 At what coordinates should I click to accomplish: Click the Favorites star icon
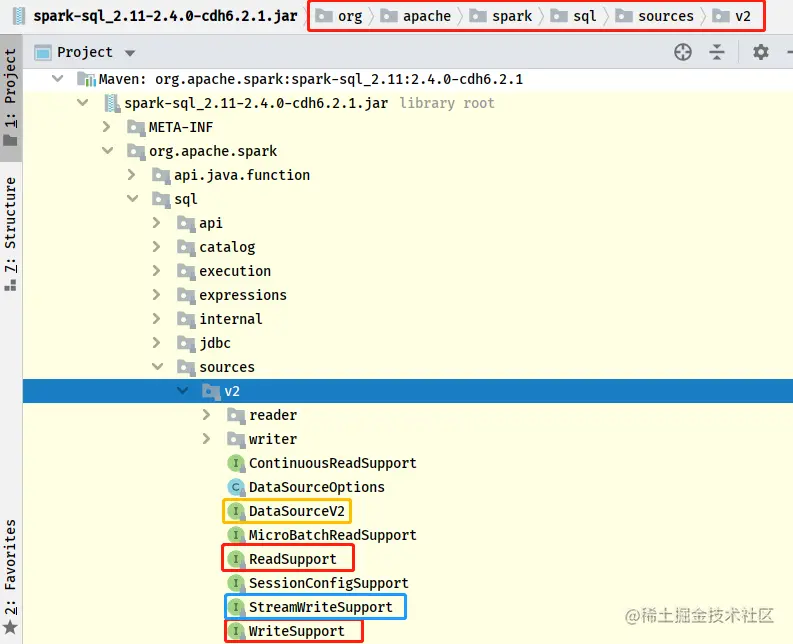pyautogui.click(x=10, y=628)
